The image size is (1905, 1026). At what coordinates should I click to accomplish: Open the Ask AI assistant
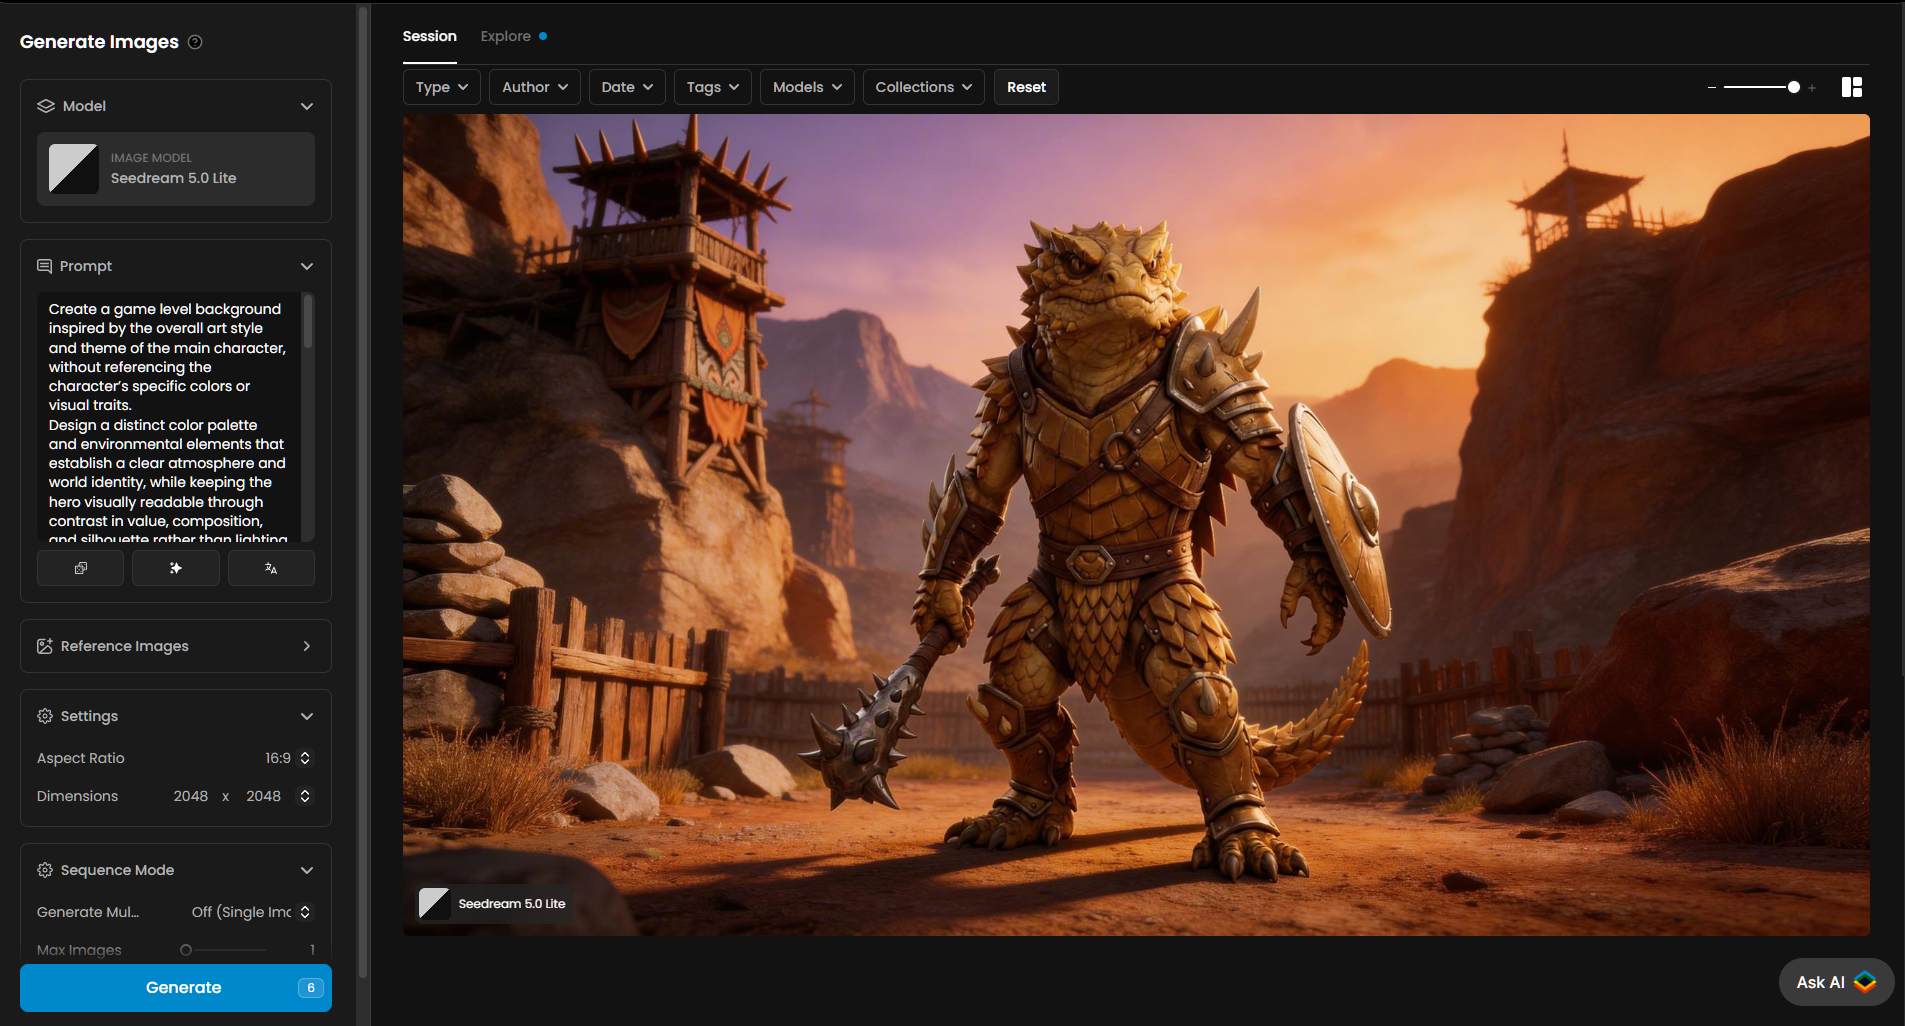[1835, 982]
